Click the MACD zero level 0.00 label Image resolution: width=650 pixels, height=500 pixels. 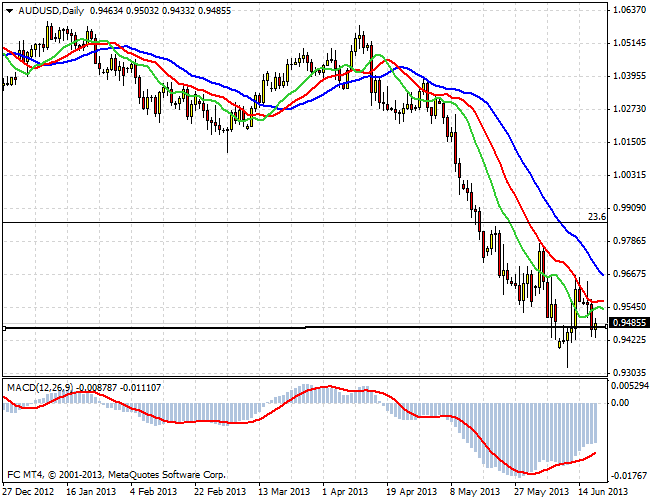click(x=620, y=403)
